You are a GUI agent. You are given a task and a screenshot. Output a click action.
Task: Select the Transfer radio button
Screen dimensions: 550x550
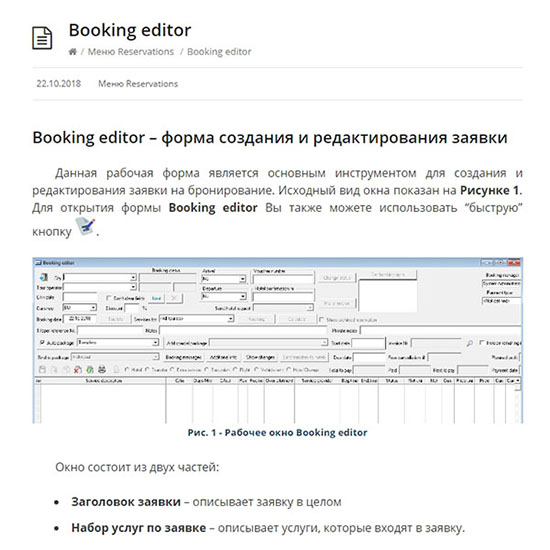point(147,369)
